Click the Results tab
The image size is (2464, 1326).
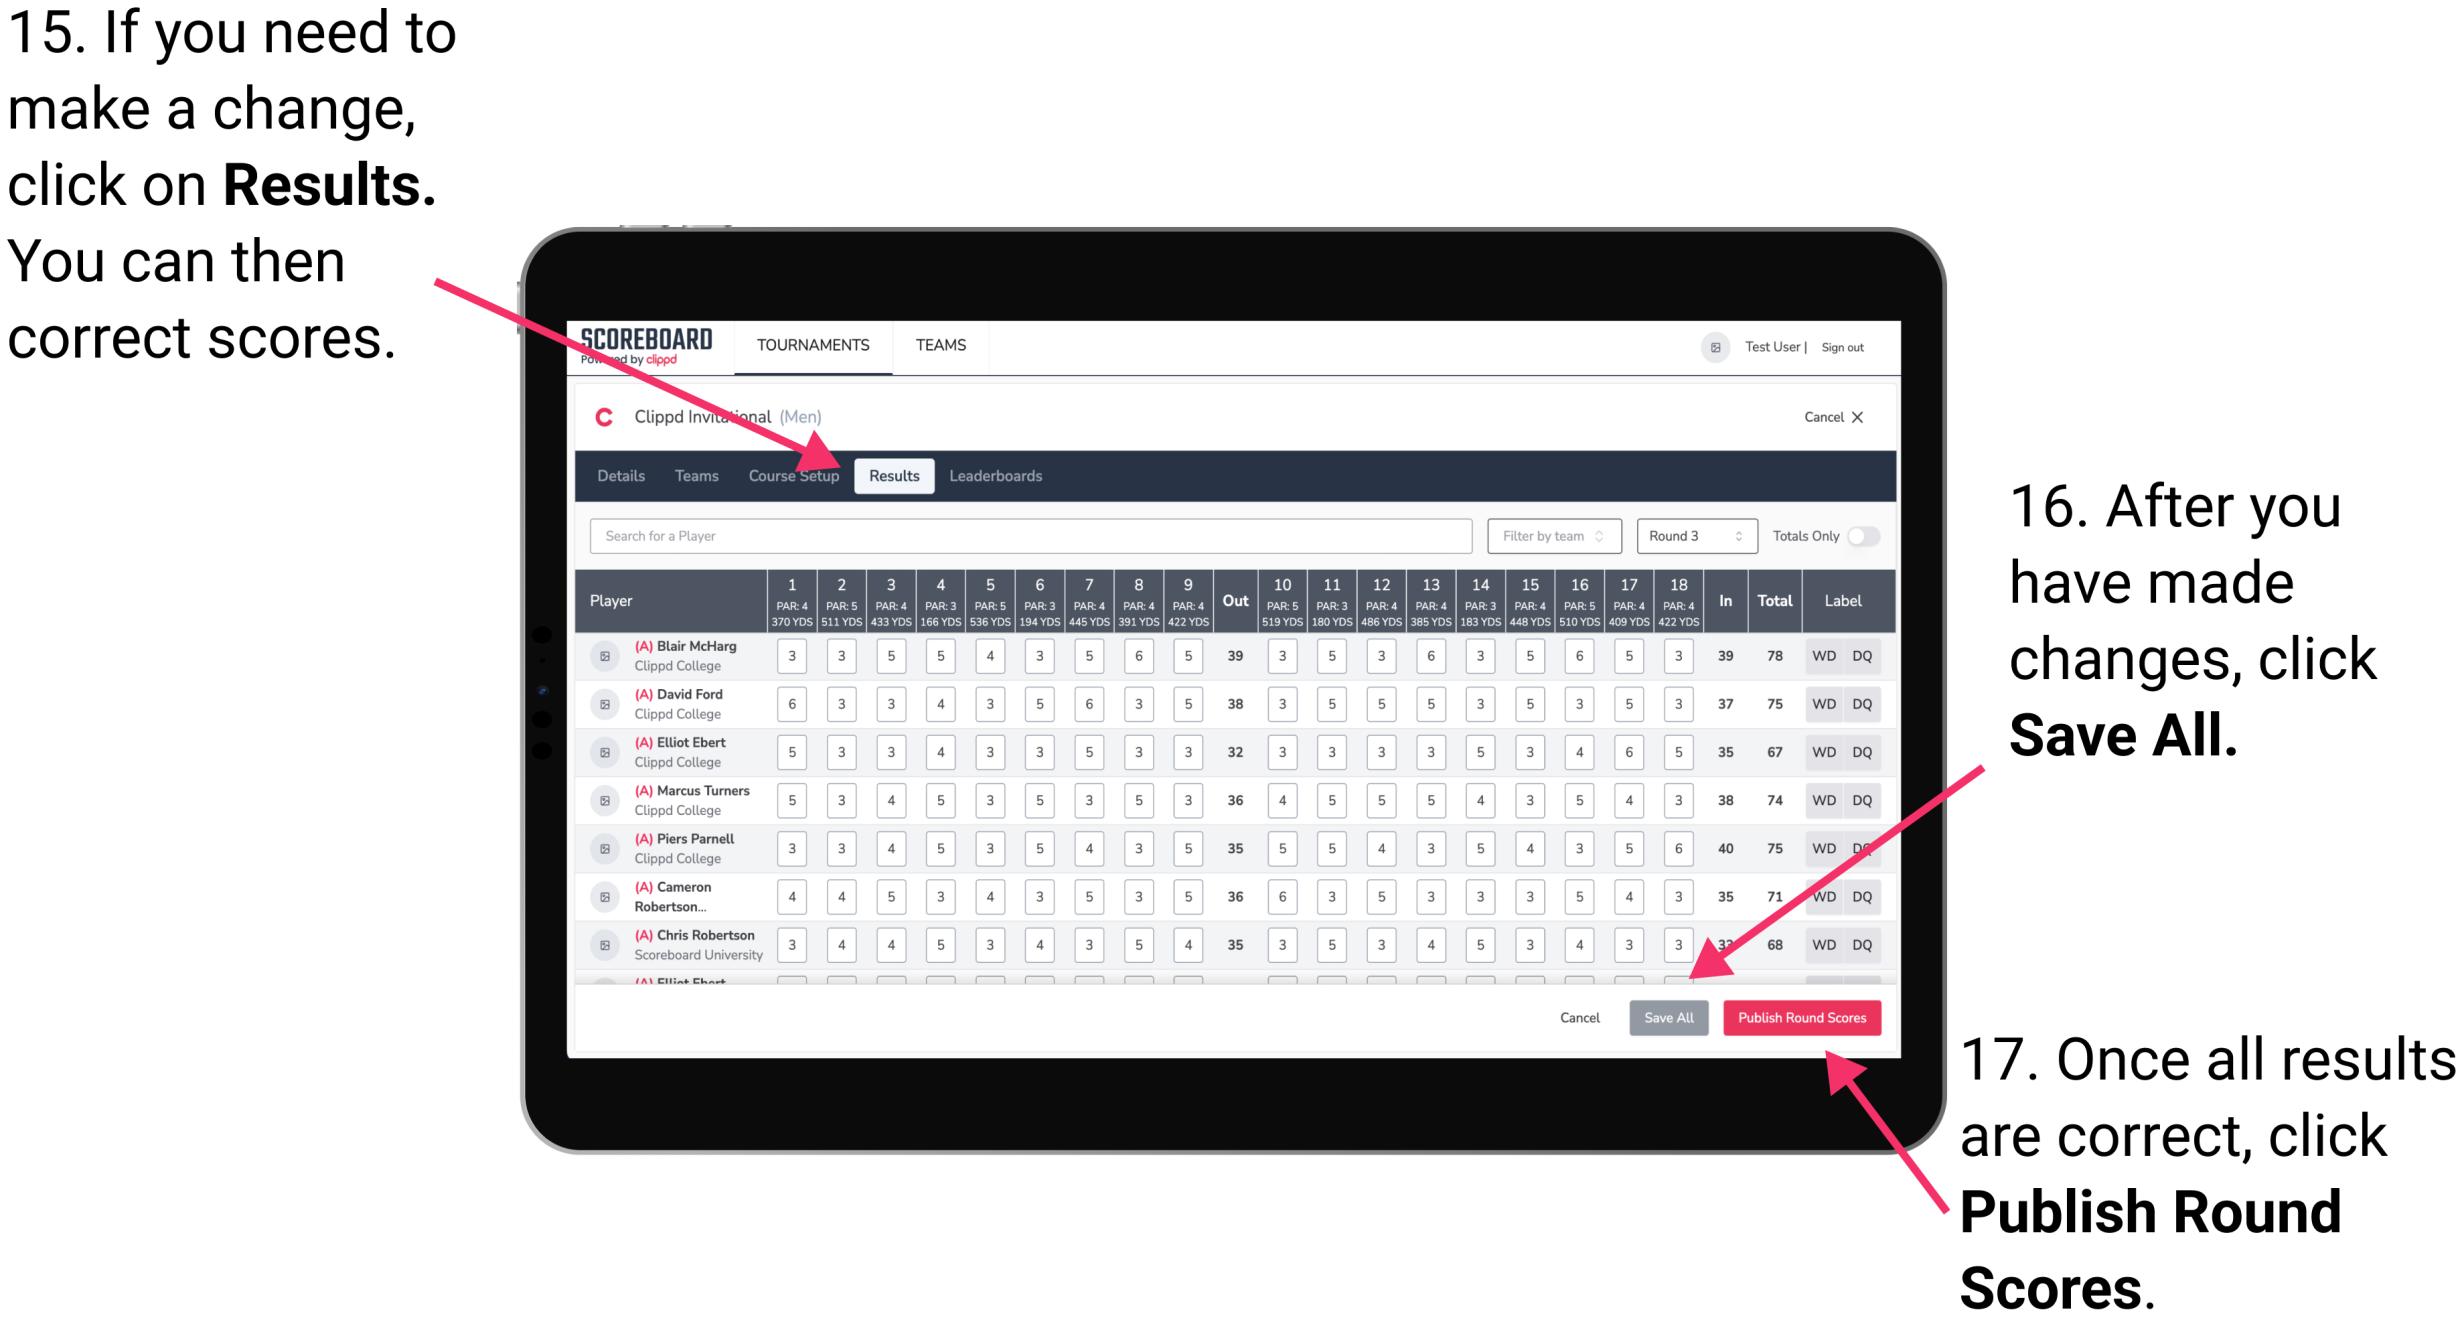(x=893, y=477)
